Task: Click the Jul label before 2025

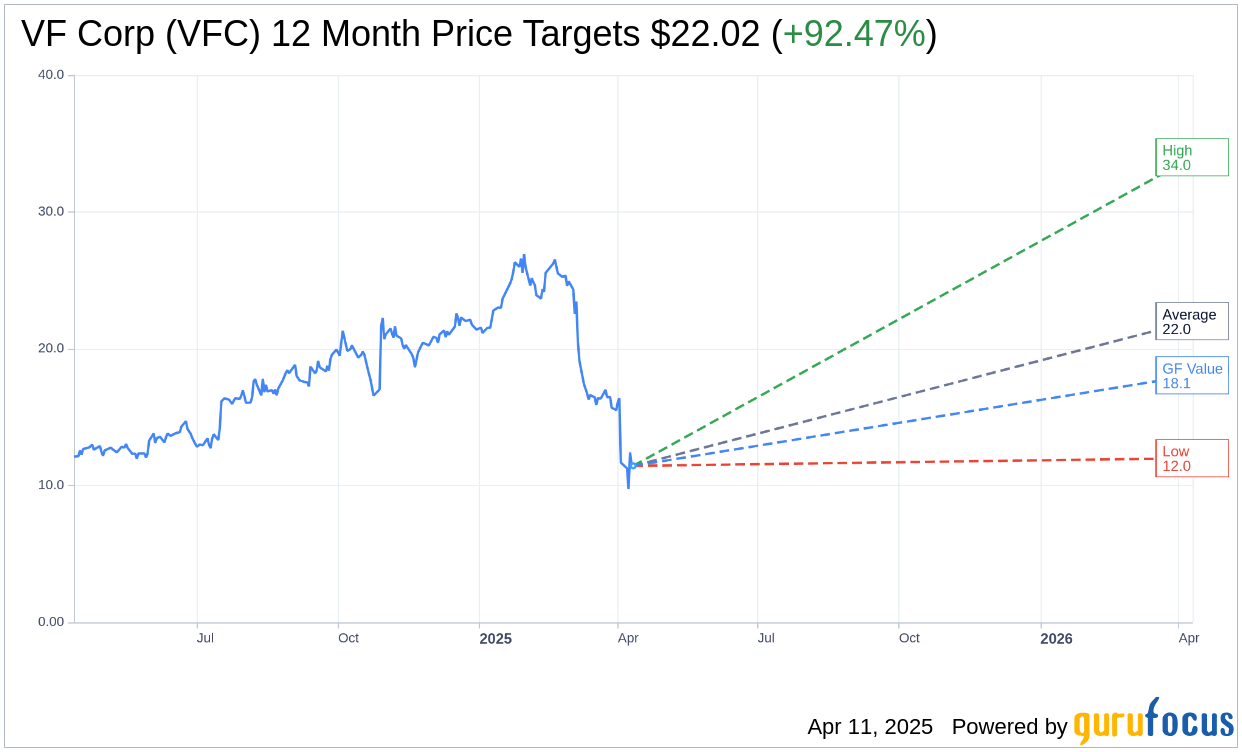Action: point(205,638)
